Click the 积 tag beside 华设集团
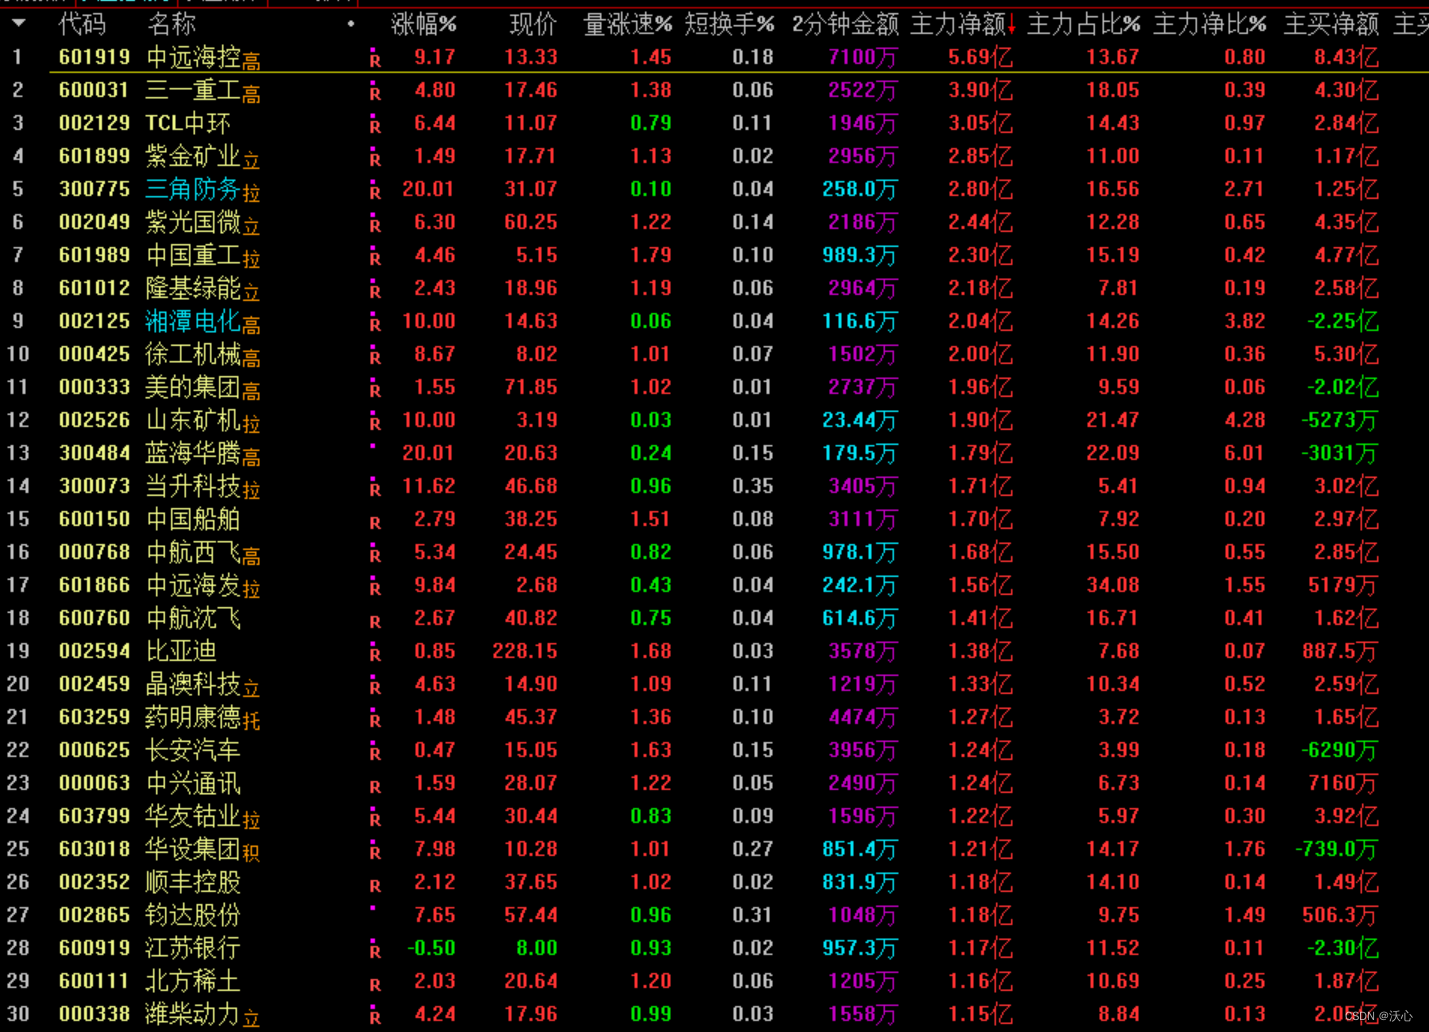Image resolution: width=1429 pixels, height=1032 pixels. point(251,854)
